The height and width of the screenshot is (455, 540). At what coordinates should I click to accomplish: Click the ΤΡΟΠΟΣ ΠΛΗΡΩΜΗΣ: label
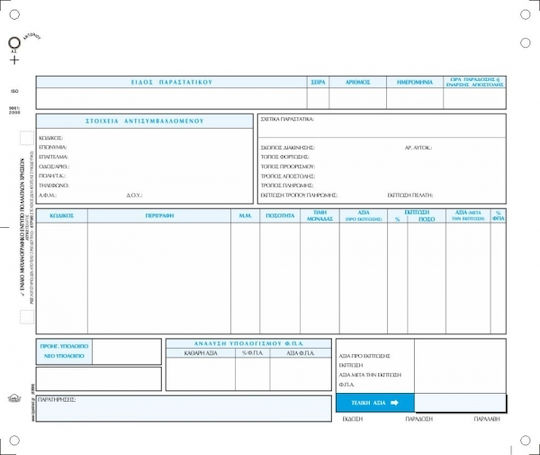(287, 186)
